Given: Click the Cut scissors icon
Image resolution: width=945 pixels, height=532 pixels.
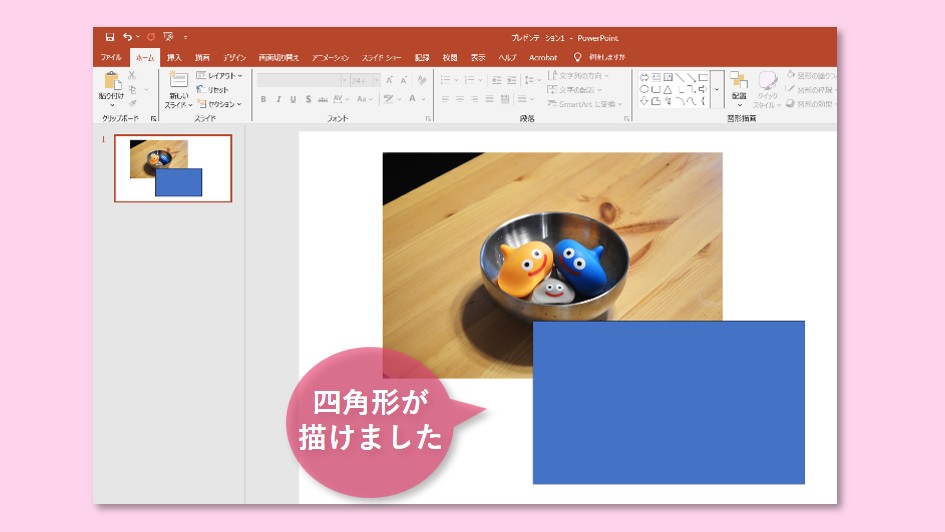Looking at the screenshot, I should [x=132, y=75].
